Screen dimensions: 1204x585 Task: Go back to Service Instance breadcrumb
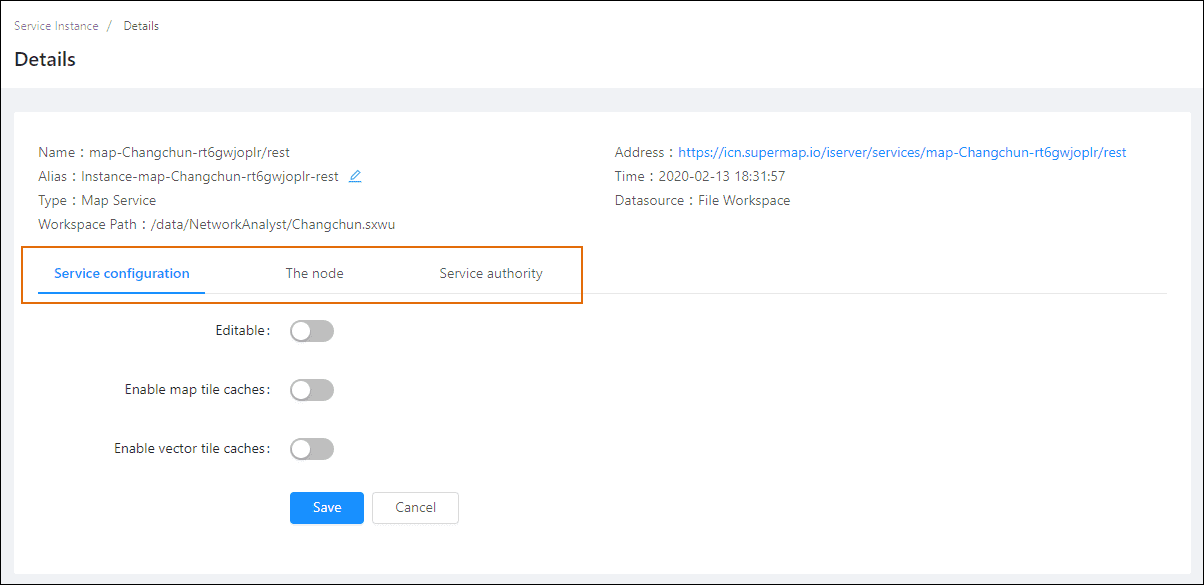(56, 26)
